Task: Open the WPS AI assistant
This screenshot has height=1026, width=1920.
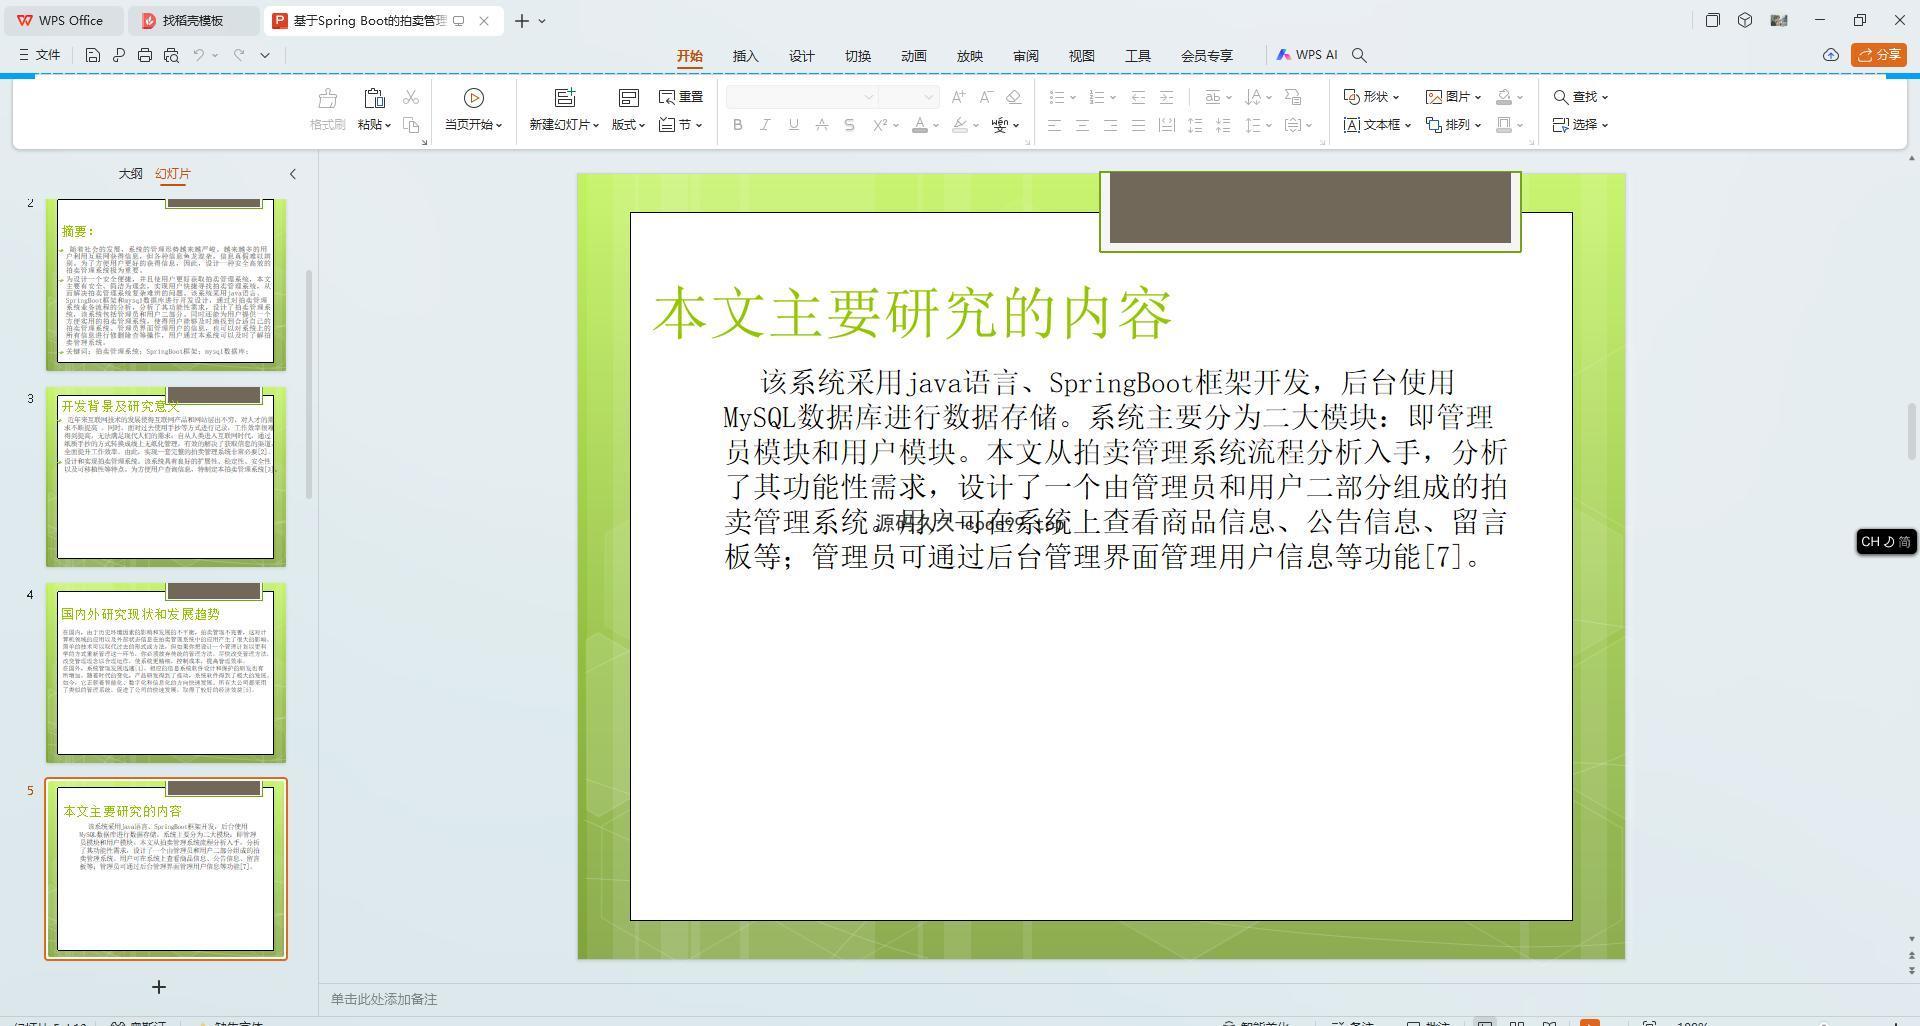Action: click(x=1307, y=55)
